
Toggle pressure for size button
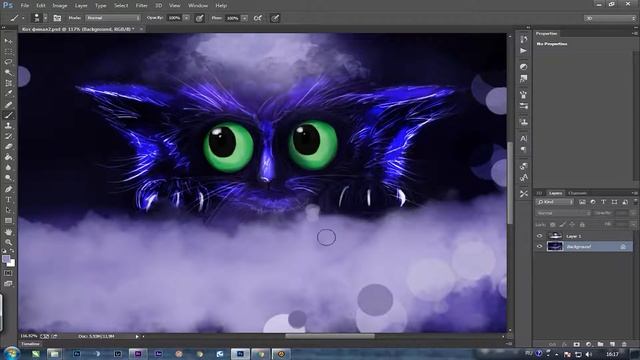click(275, 18)
